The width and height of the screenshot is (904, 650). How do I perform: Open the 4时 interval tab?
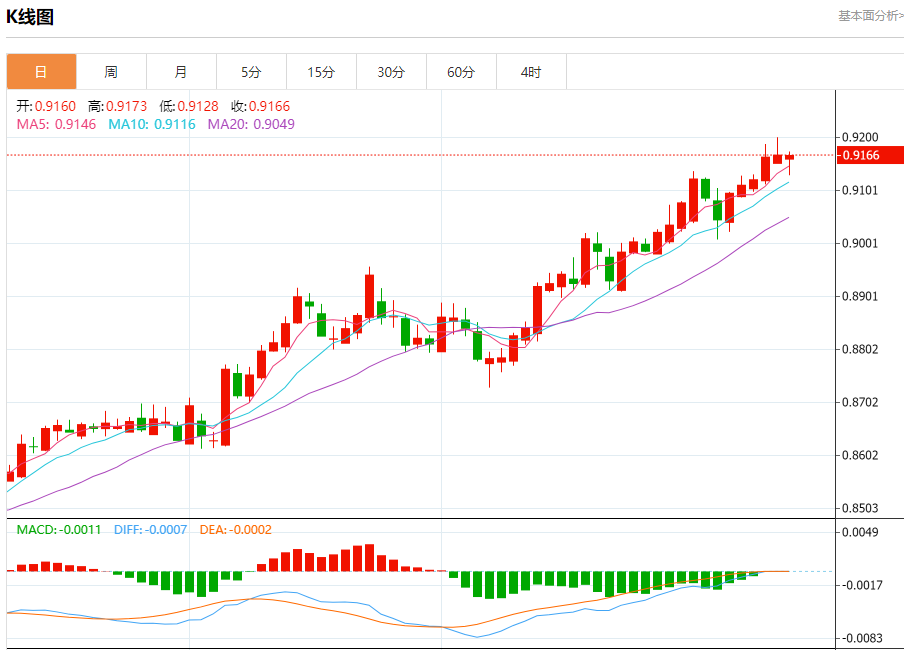531,72
